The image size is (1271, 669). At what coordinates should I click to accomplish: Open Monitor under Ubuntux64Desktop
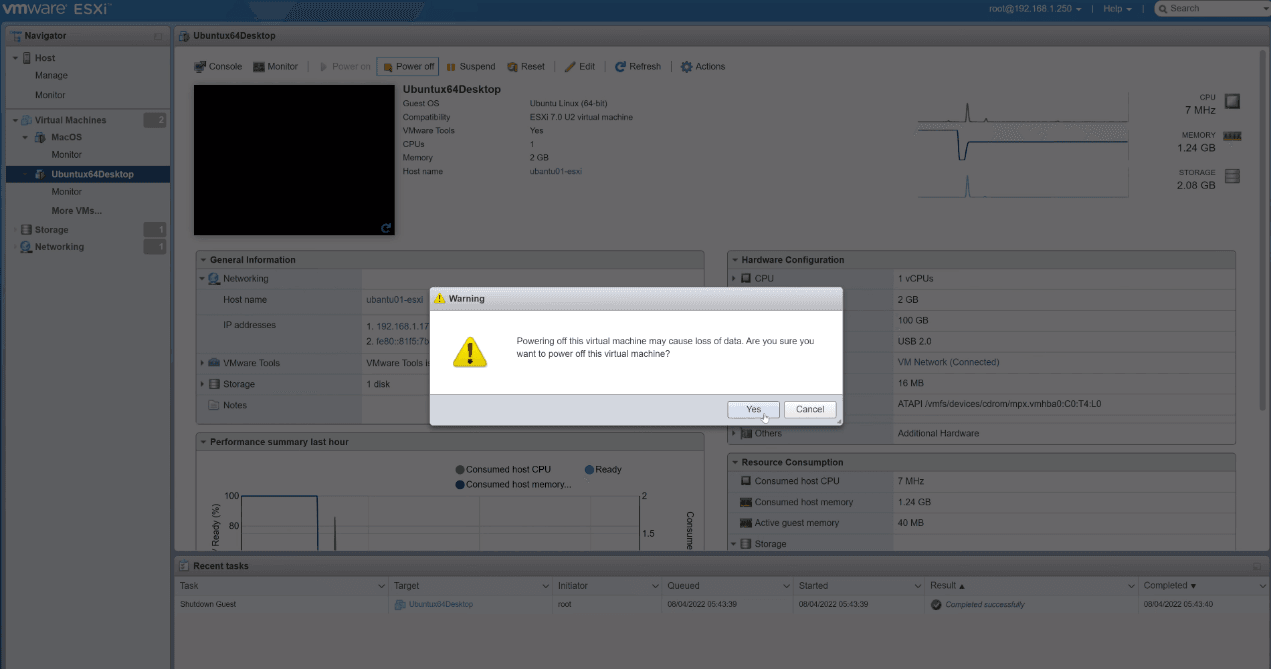(66, 192)
